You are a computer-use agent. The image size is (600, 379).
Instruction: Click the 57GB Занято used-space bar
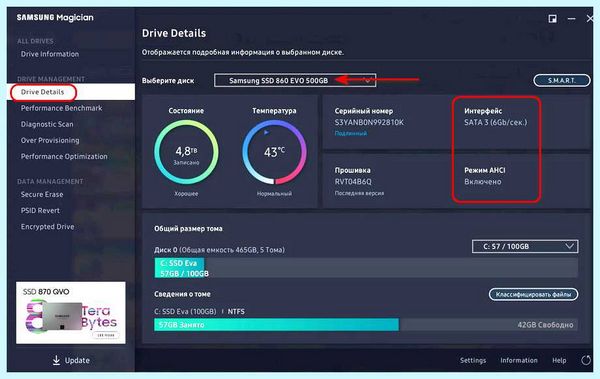pos(276,325)
